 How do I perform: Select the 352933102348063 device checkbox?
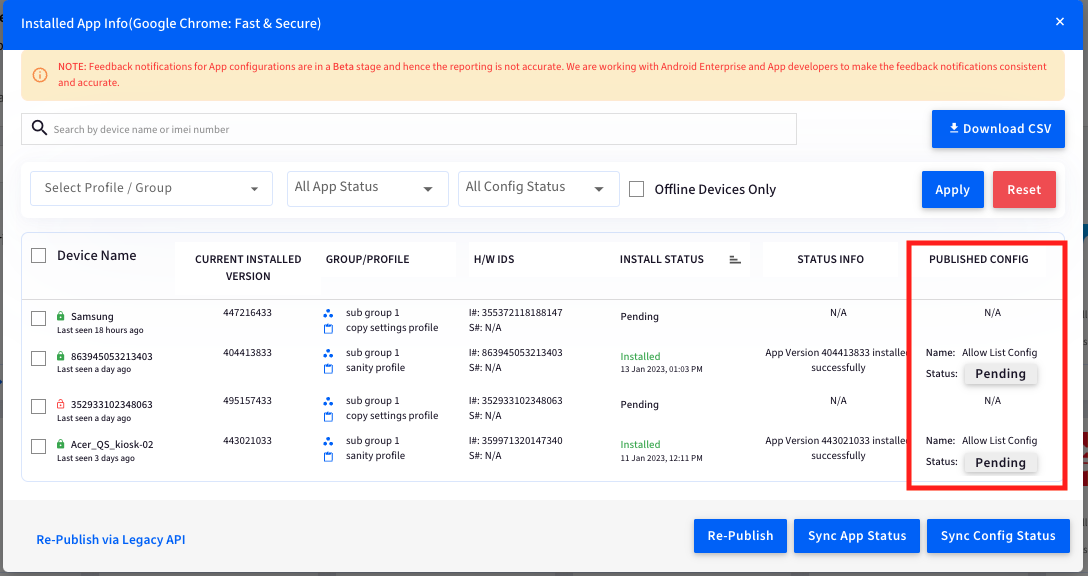[x=39, y=406]
